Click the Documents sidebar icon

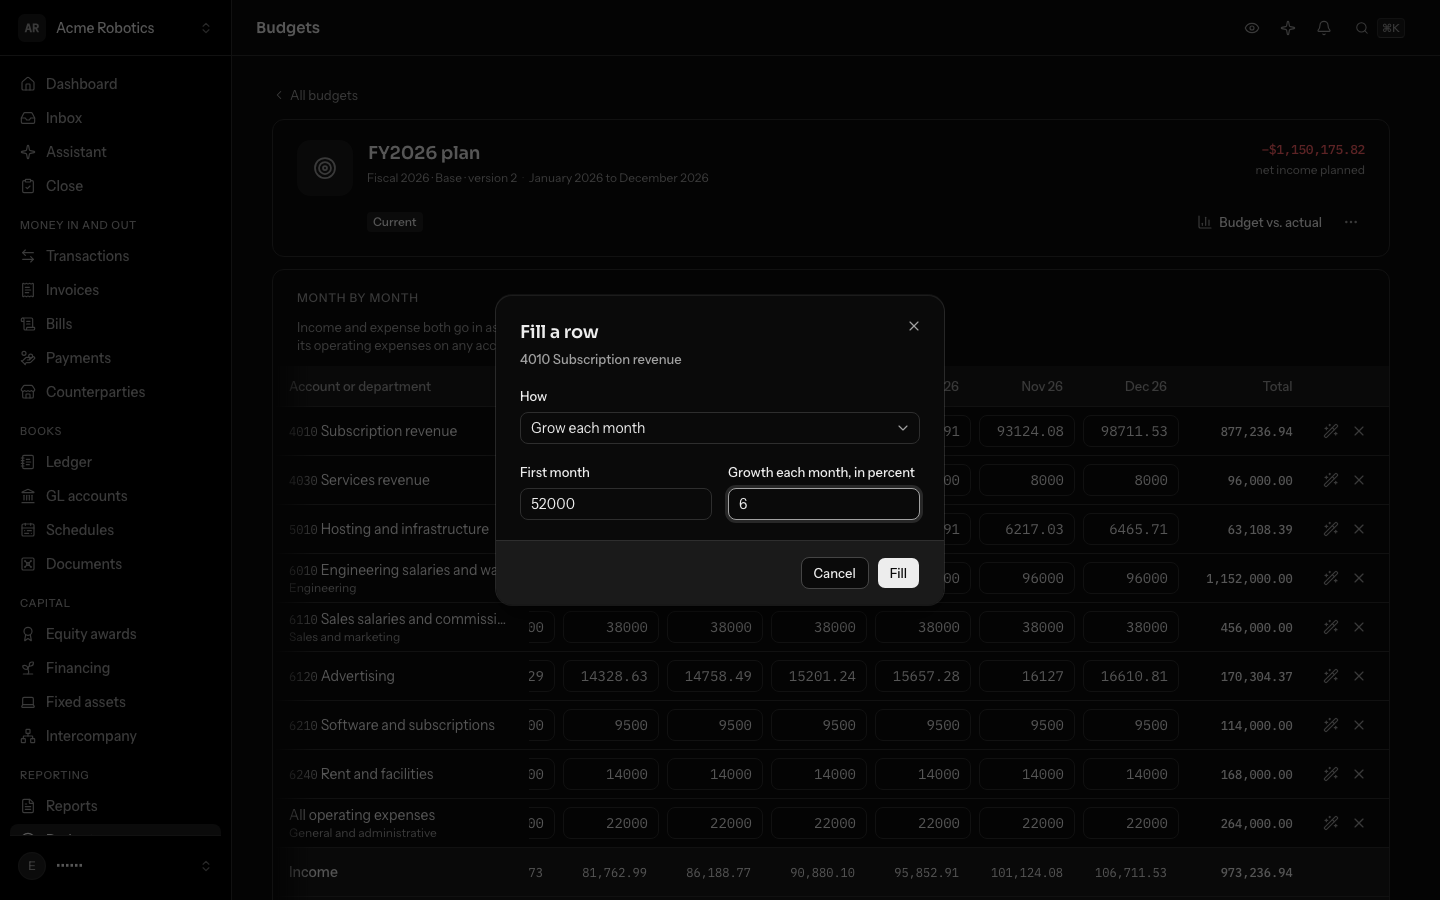28,564
